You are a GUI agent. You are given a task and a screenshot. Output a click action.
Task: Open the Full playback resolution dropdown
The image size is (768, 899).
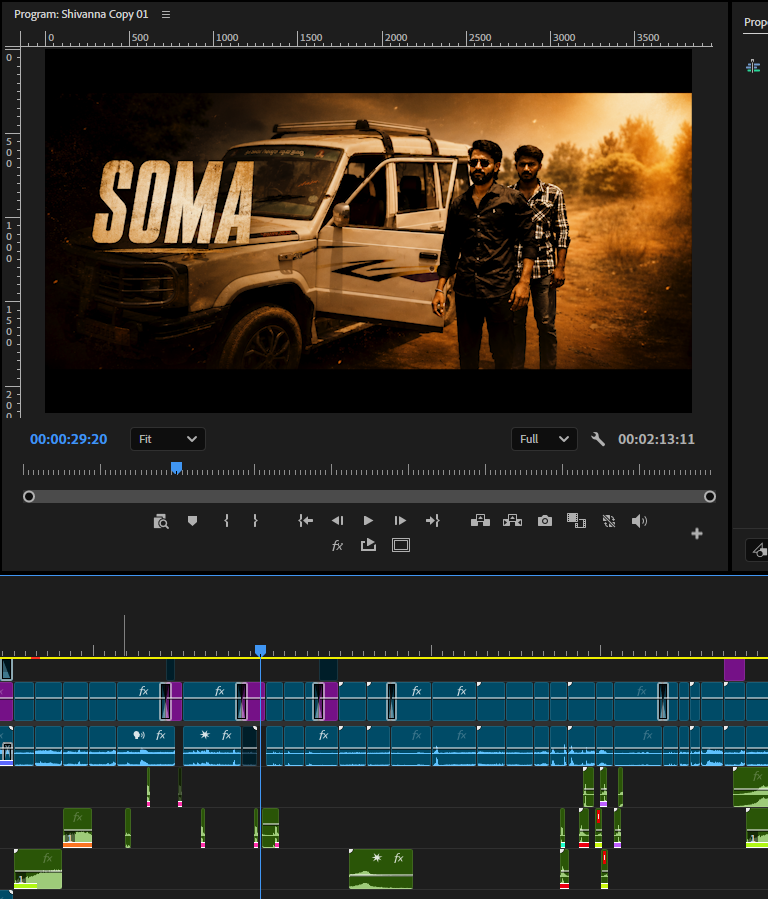click(544, 439)
